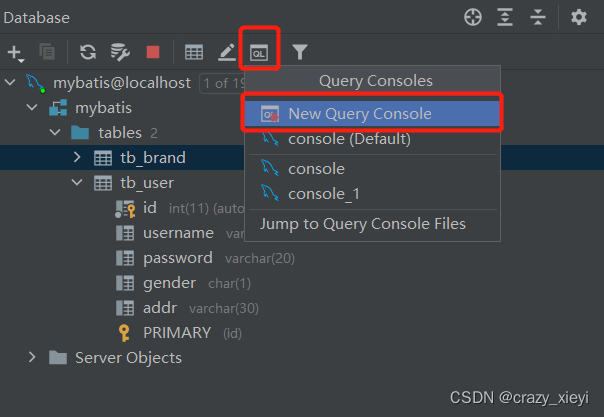The width and height of the screenshot is (604, 417).
Task: Click the red stop/disconnect icon
Action: pos(152,52)
